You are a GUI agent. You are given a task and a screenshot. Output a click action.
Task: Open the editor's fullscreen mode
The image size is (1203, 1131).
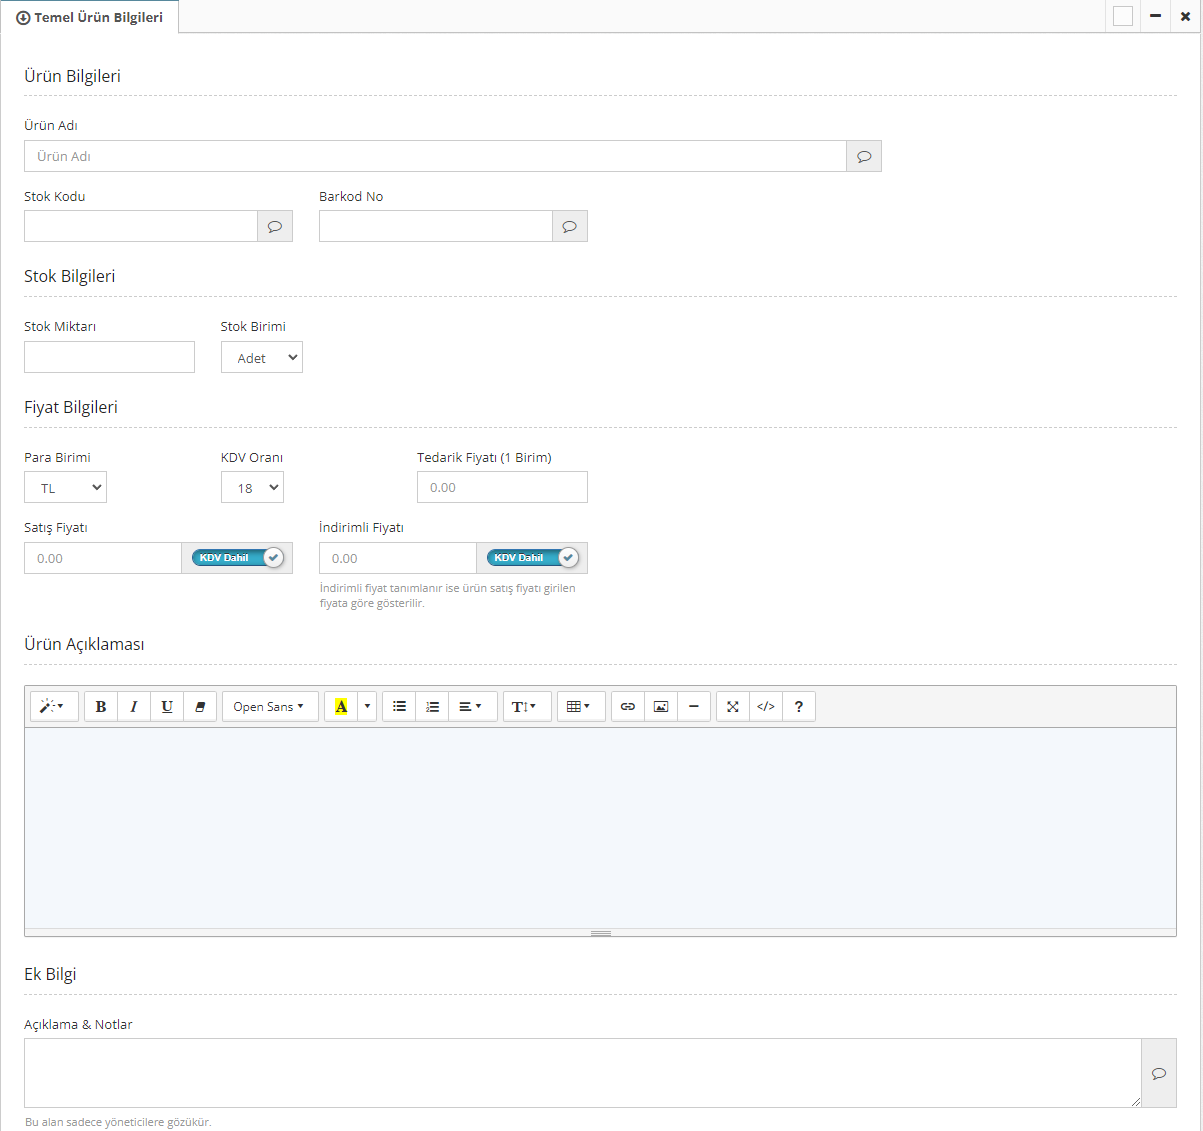pyautogui.click(x=733, y=707)
